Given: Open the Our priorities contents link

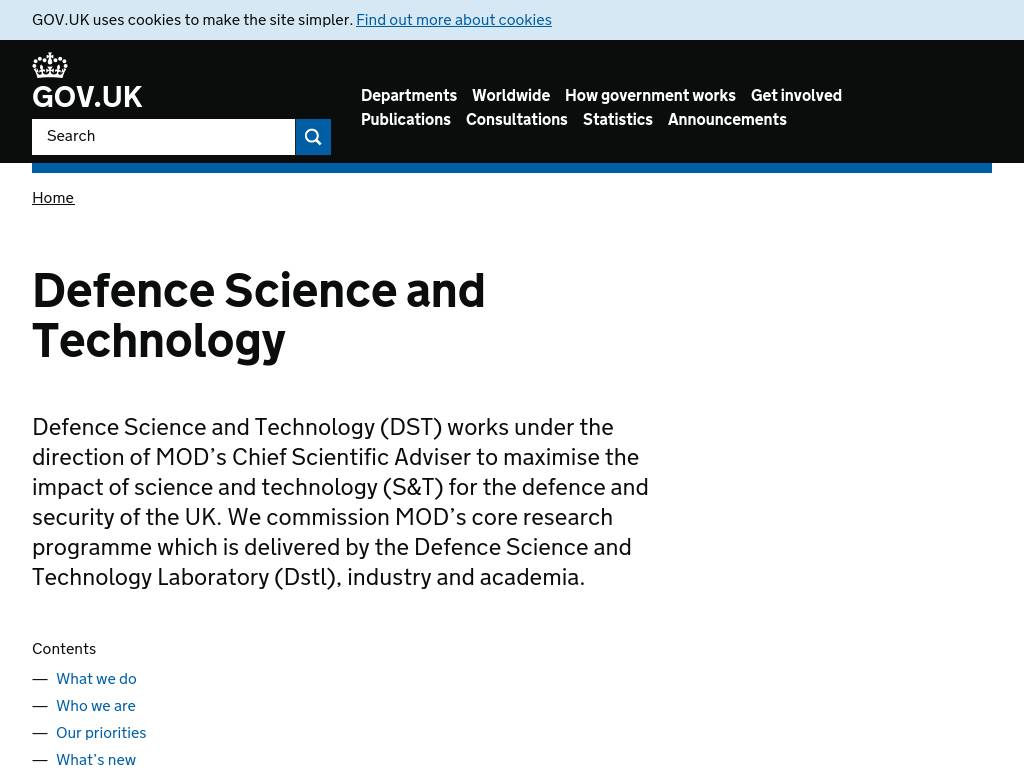Looking at the screenshot, I should (x=101, y=733).
